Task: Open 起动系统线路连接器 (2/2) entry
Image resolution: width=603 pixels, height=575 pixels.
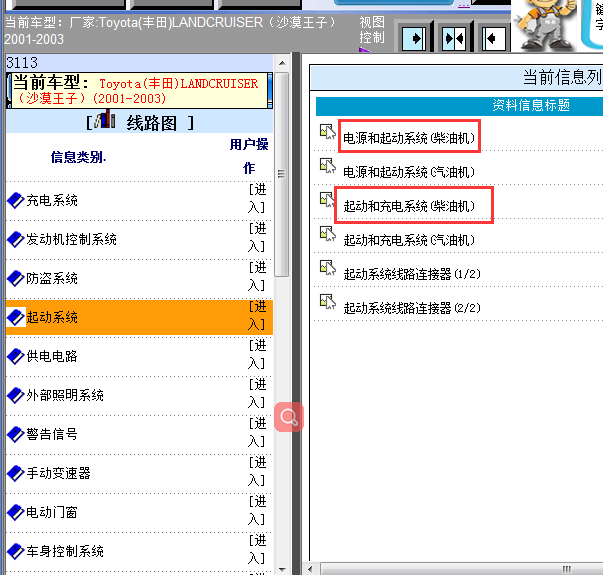Action: [412, 308]
